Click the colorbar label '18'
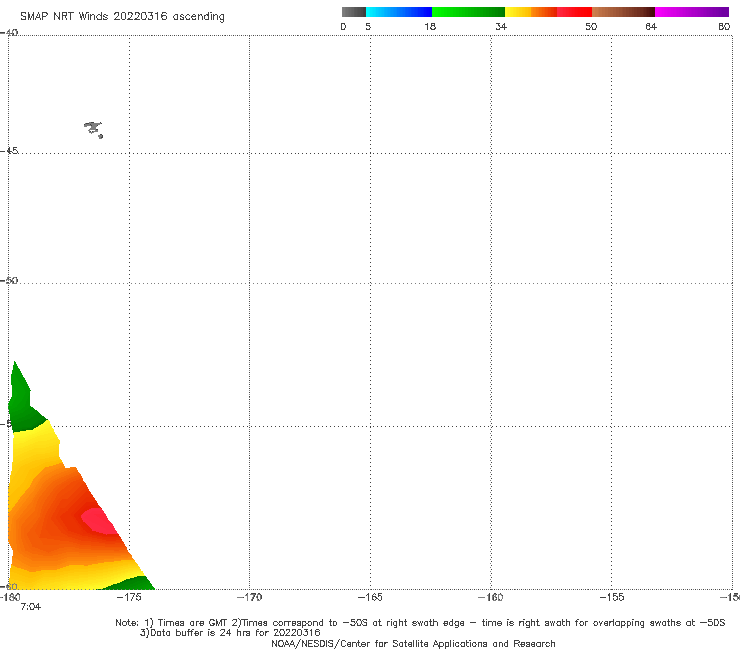 430,27
